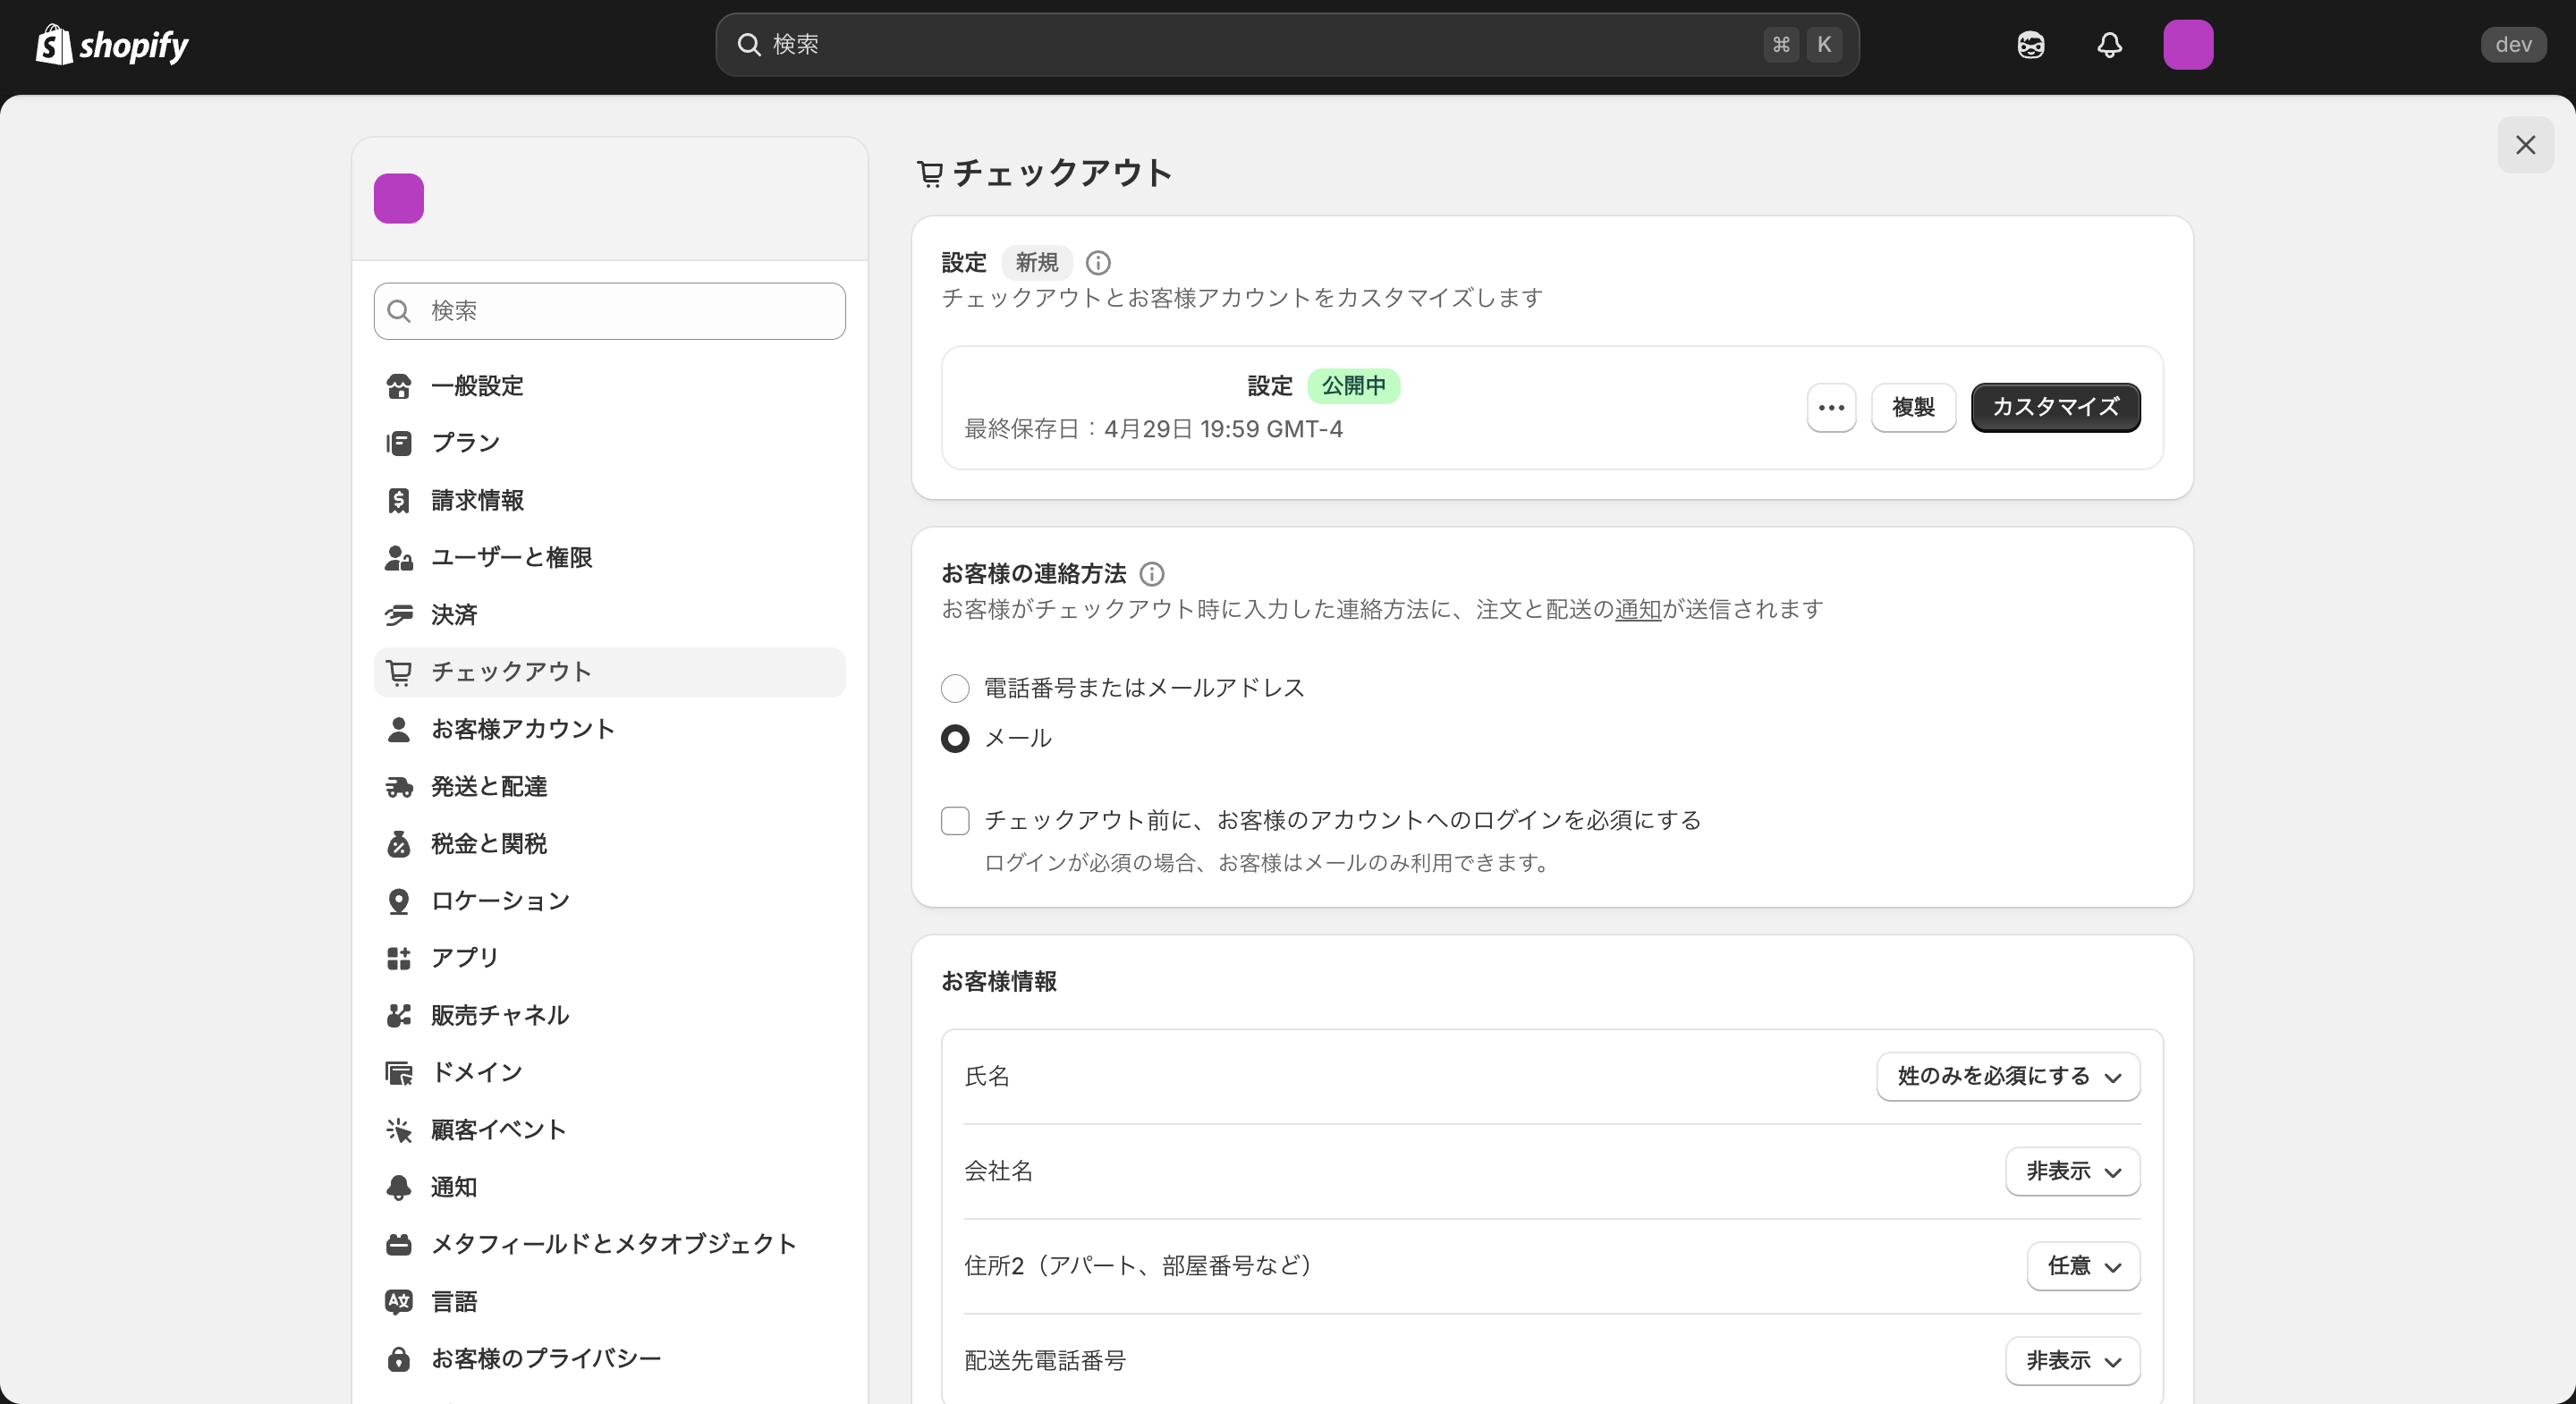The height and width of the screenshot is (1404, 2576).
Task: Close the settings panel with X
Action: 2525,145
